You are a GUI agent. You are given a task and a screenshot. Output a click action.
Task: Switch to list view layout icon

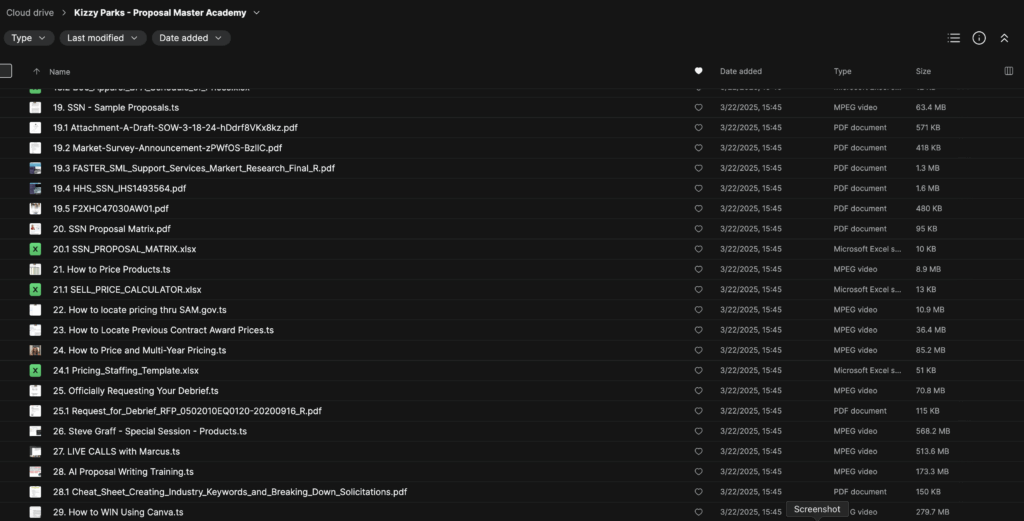(953, 38)
